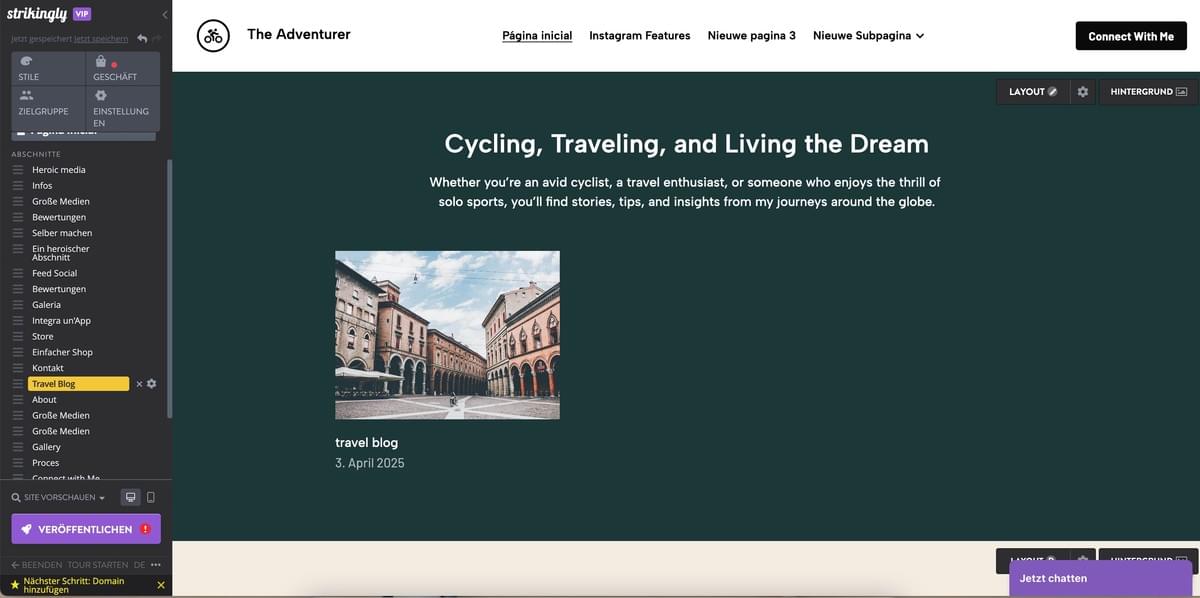The image size is (1200, 598).
Task: Delete the Travel Blog section with the x
Action: (x=139, y=384)
